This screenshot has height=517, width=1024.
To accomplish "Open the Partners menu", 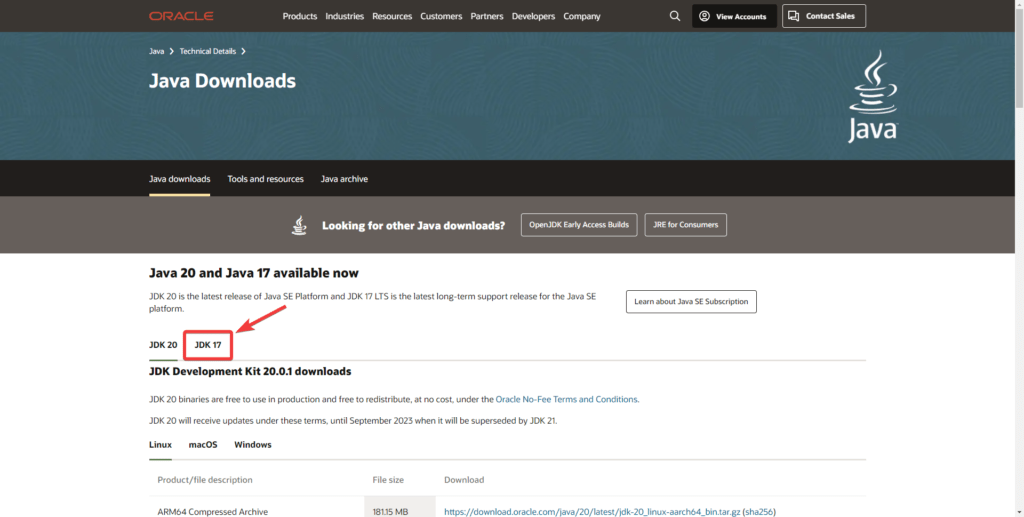I will [x=487, y=16].
